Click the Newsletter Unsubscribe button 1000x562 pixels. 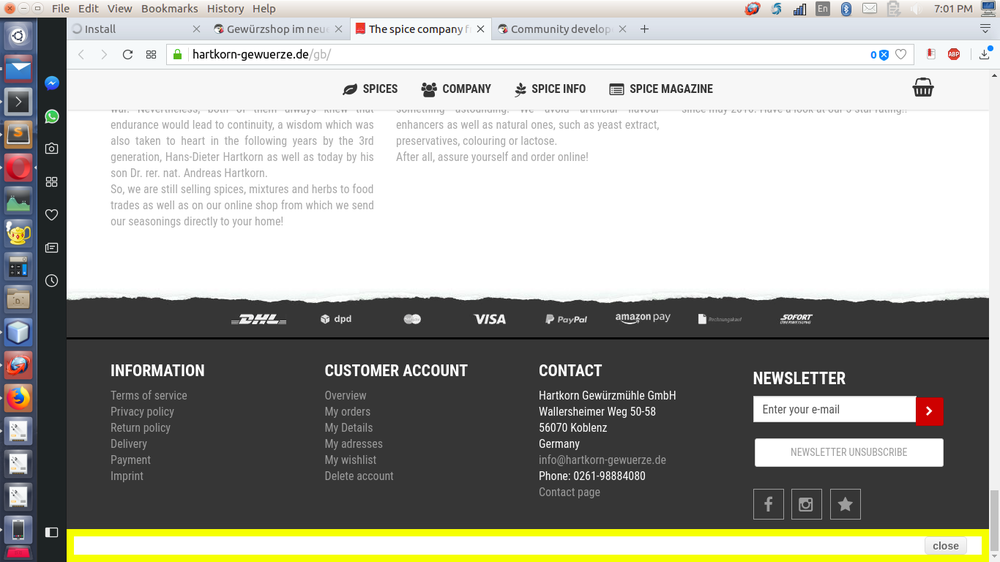point(849,452)
